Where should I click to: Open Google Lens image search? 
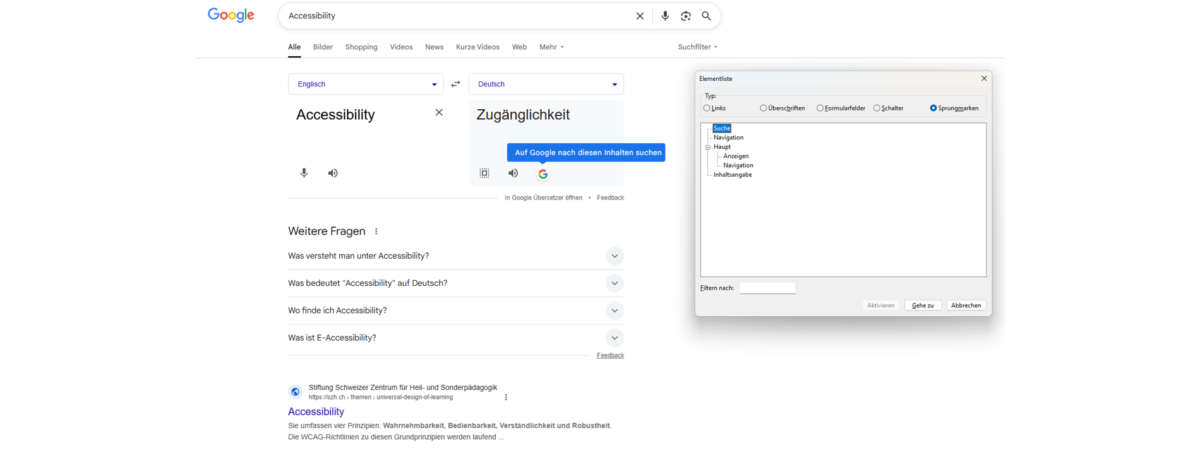click(x=686, y=16)
